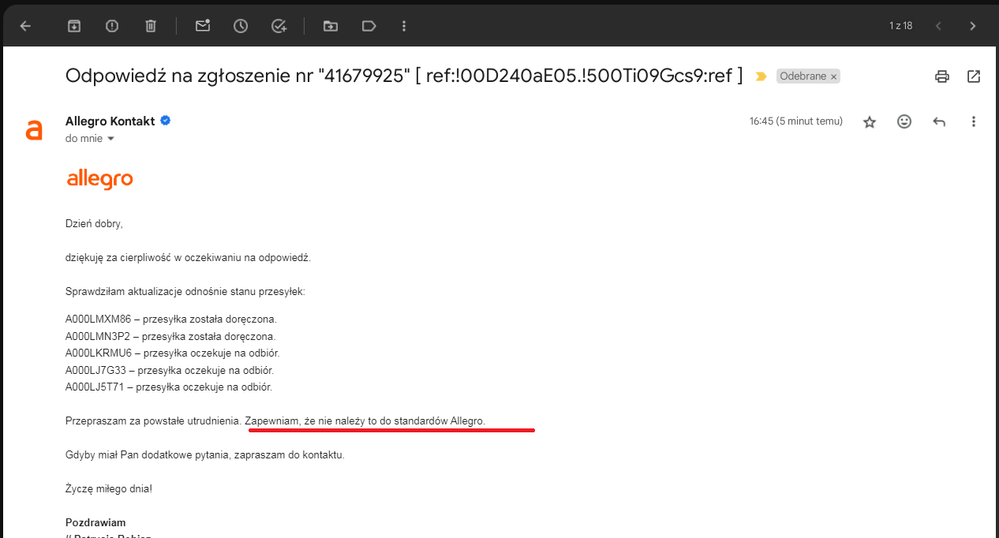Click the Odebrane label chip
Image resolution: width=999 pixels, height=538 pixels.
[803, 76]
